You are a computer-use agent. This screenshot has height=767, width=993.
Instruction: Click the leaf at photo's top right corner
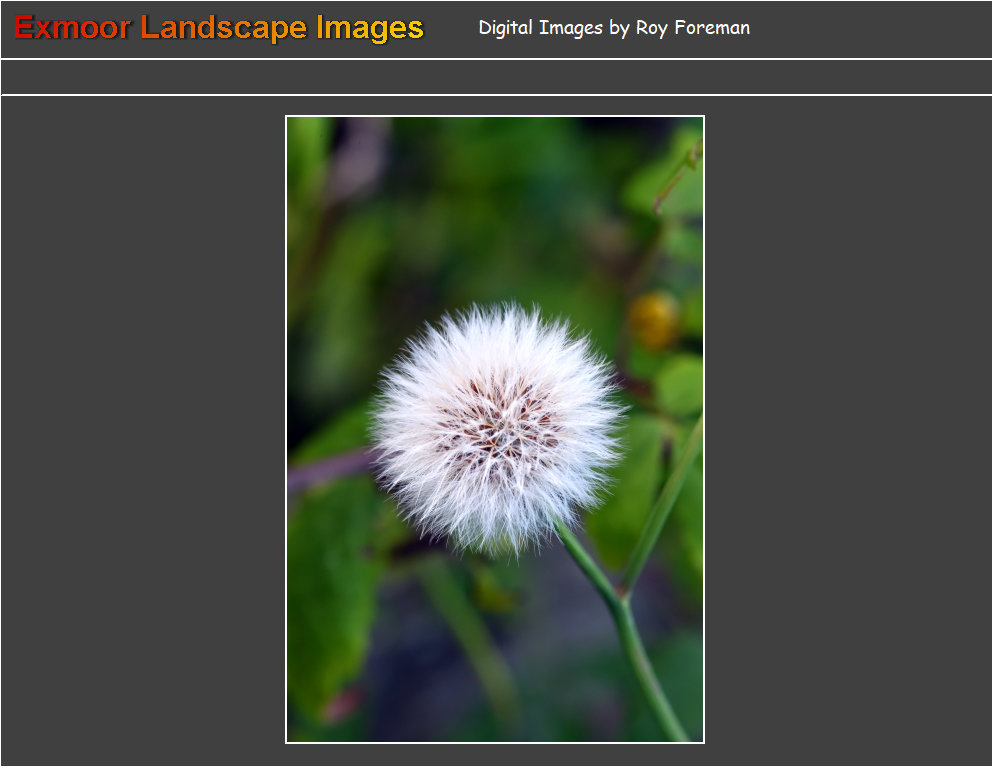678,180
